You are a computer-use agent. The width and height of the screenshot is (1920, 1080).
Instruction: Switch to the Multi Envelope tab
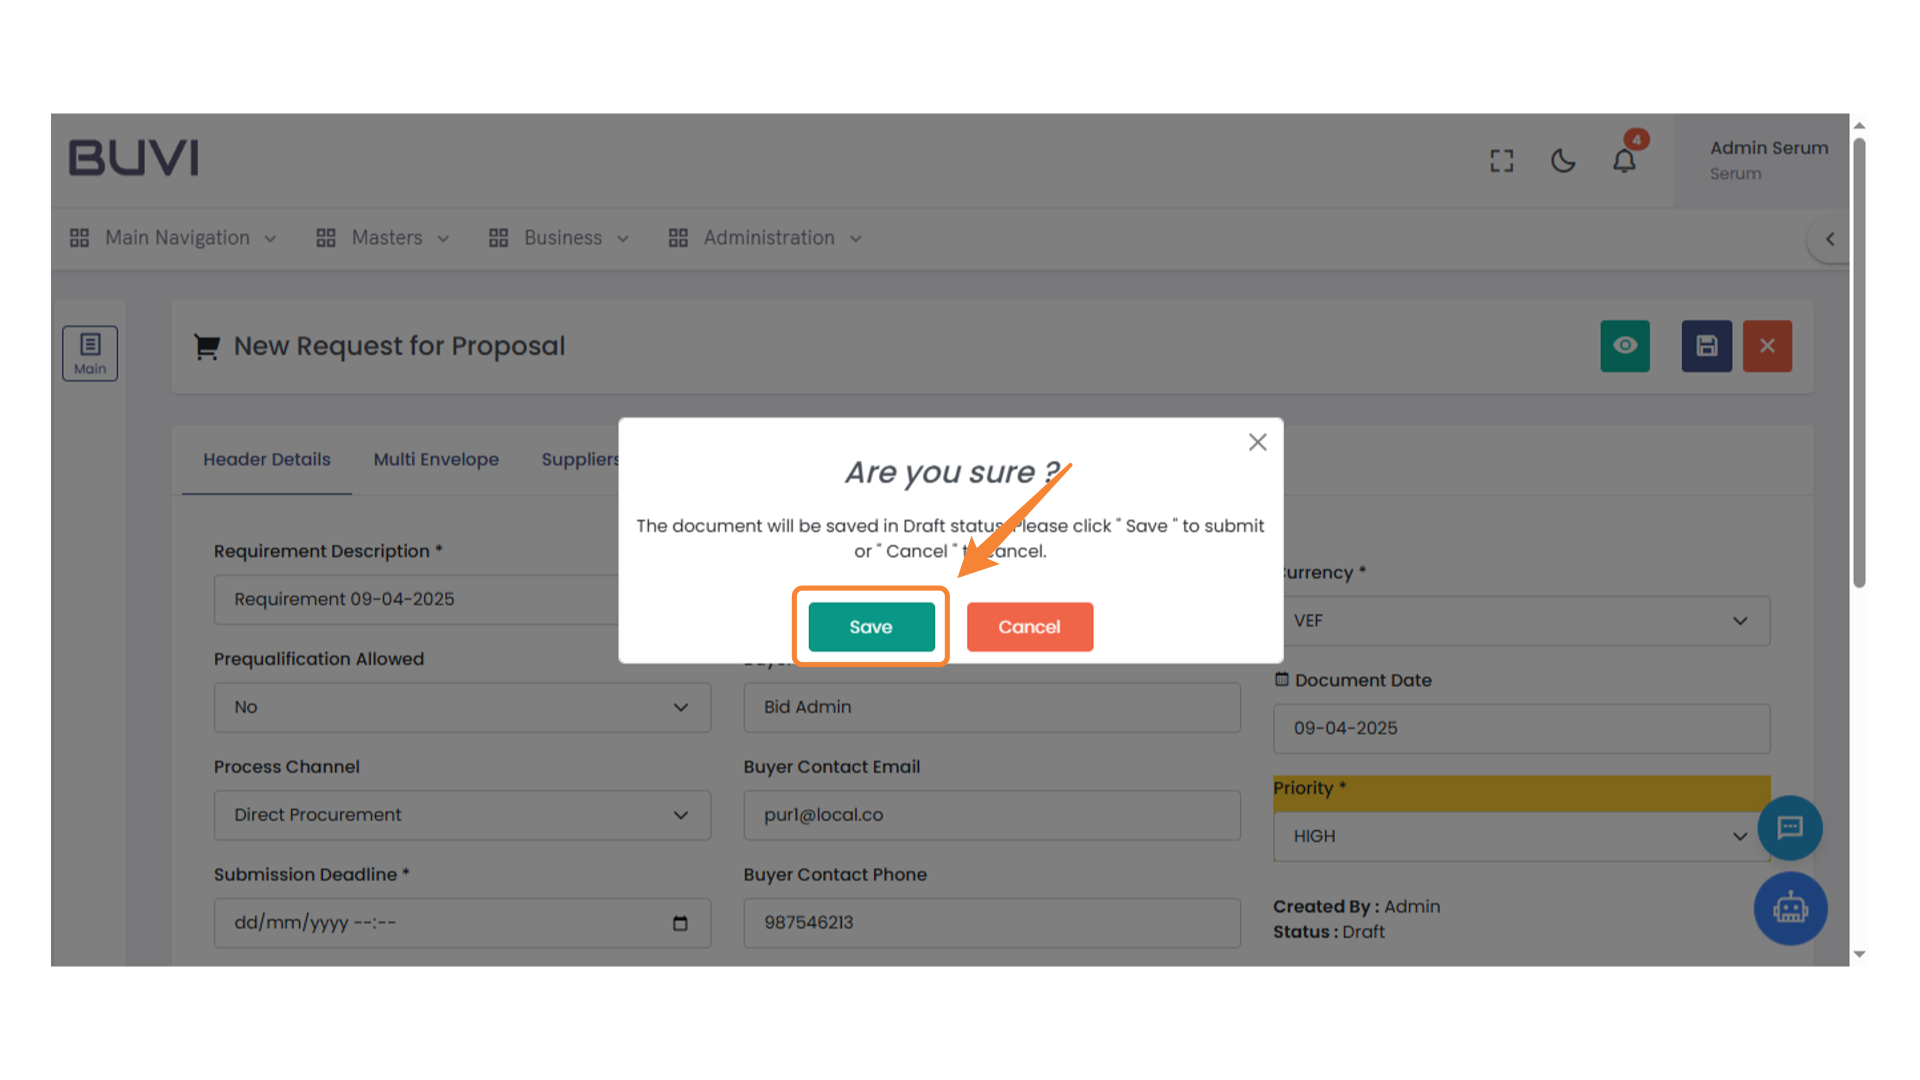(x=436, y=459)
